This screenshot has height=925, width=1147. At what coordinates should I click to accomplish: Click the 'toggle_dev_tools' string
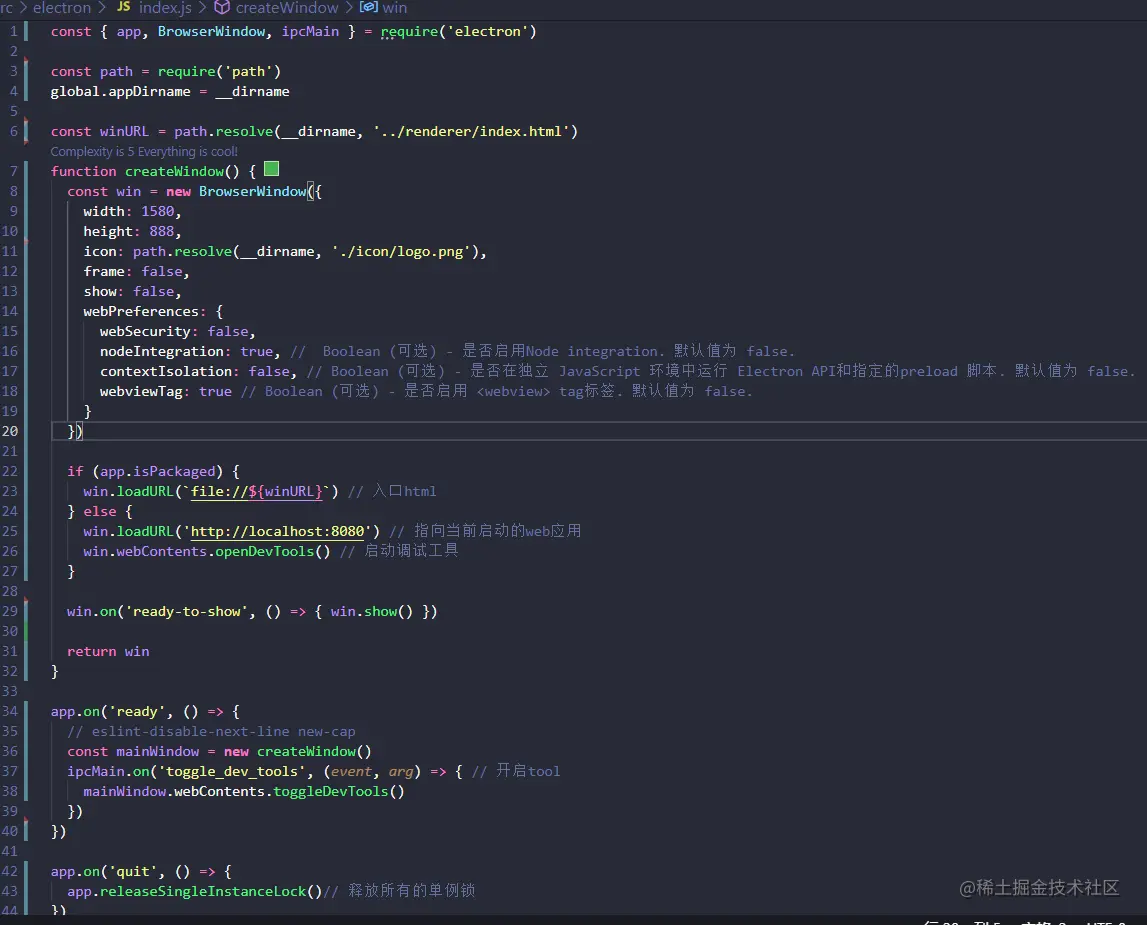pyautogui.click(x=232, y=771)
